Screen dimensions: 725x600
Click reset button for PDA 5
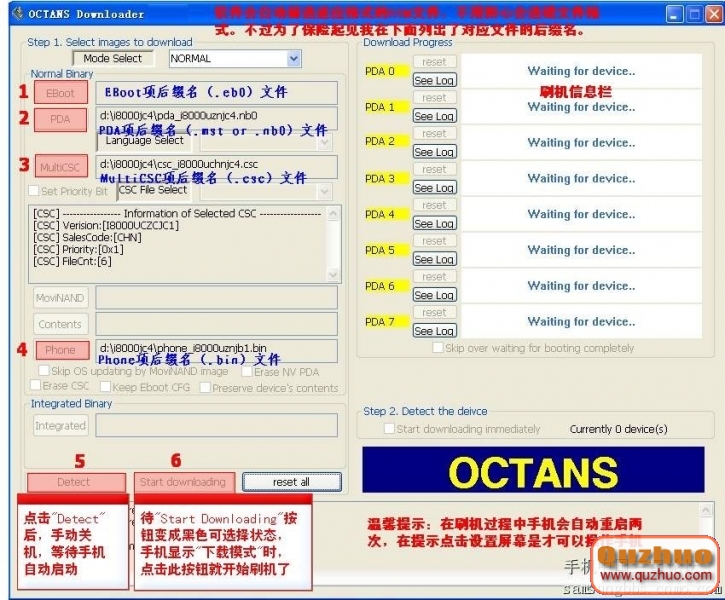coord(434,241)
